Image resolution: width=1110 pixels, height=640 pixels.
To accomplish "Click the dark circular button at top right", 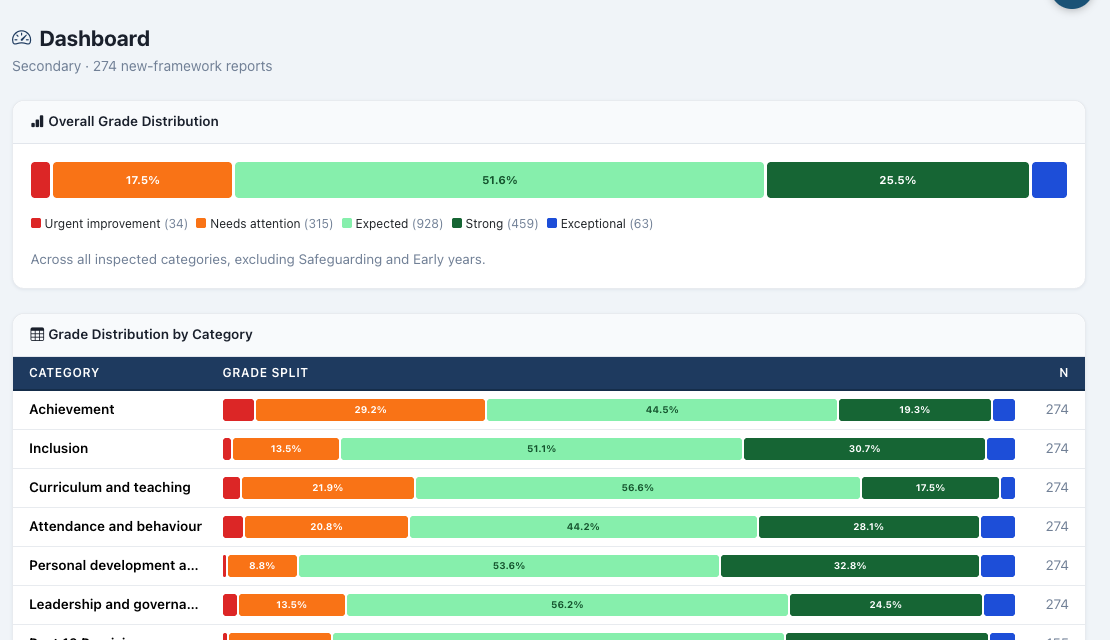I will [1072, 2].
